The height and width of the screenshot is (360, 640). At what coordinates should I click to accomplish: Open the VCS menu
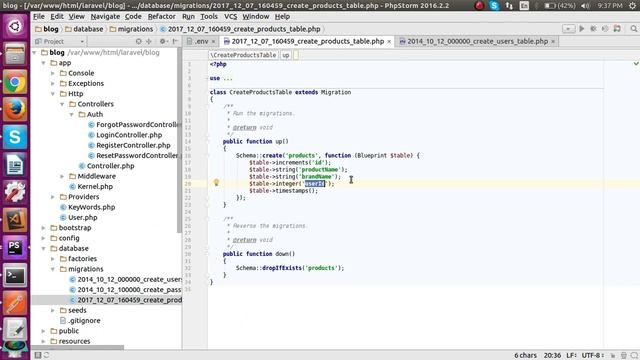coord(231,16)
